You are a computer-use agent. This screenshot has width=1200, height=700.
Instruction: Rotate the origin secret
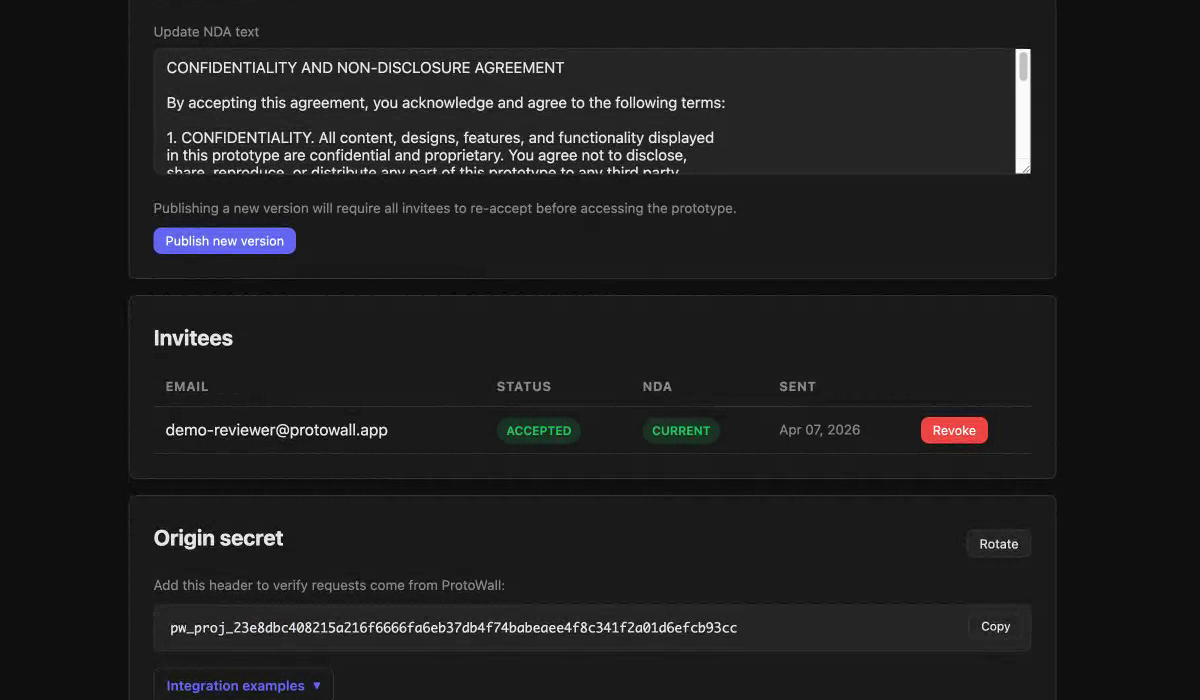tap(998, 543)
